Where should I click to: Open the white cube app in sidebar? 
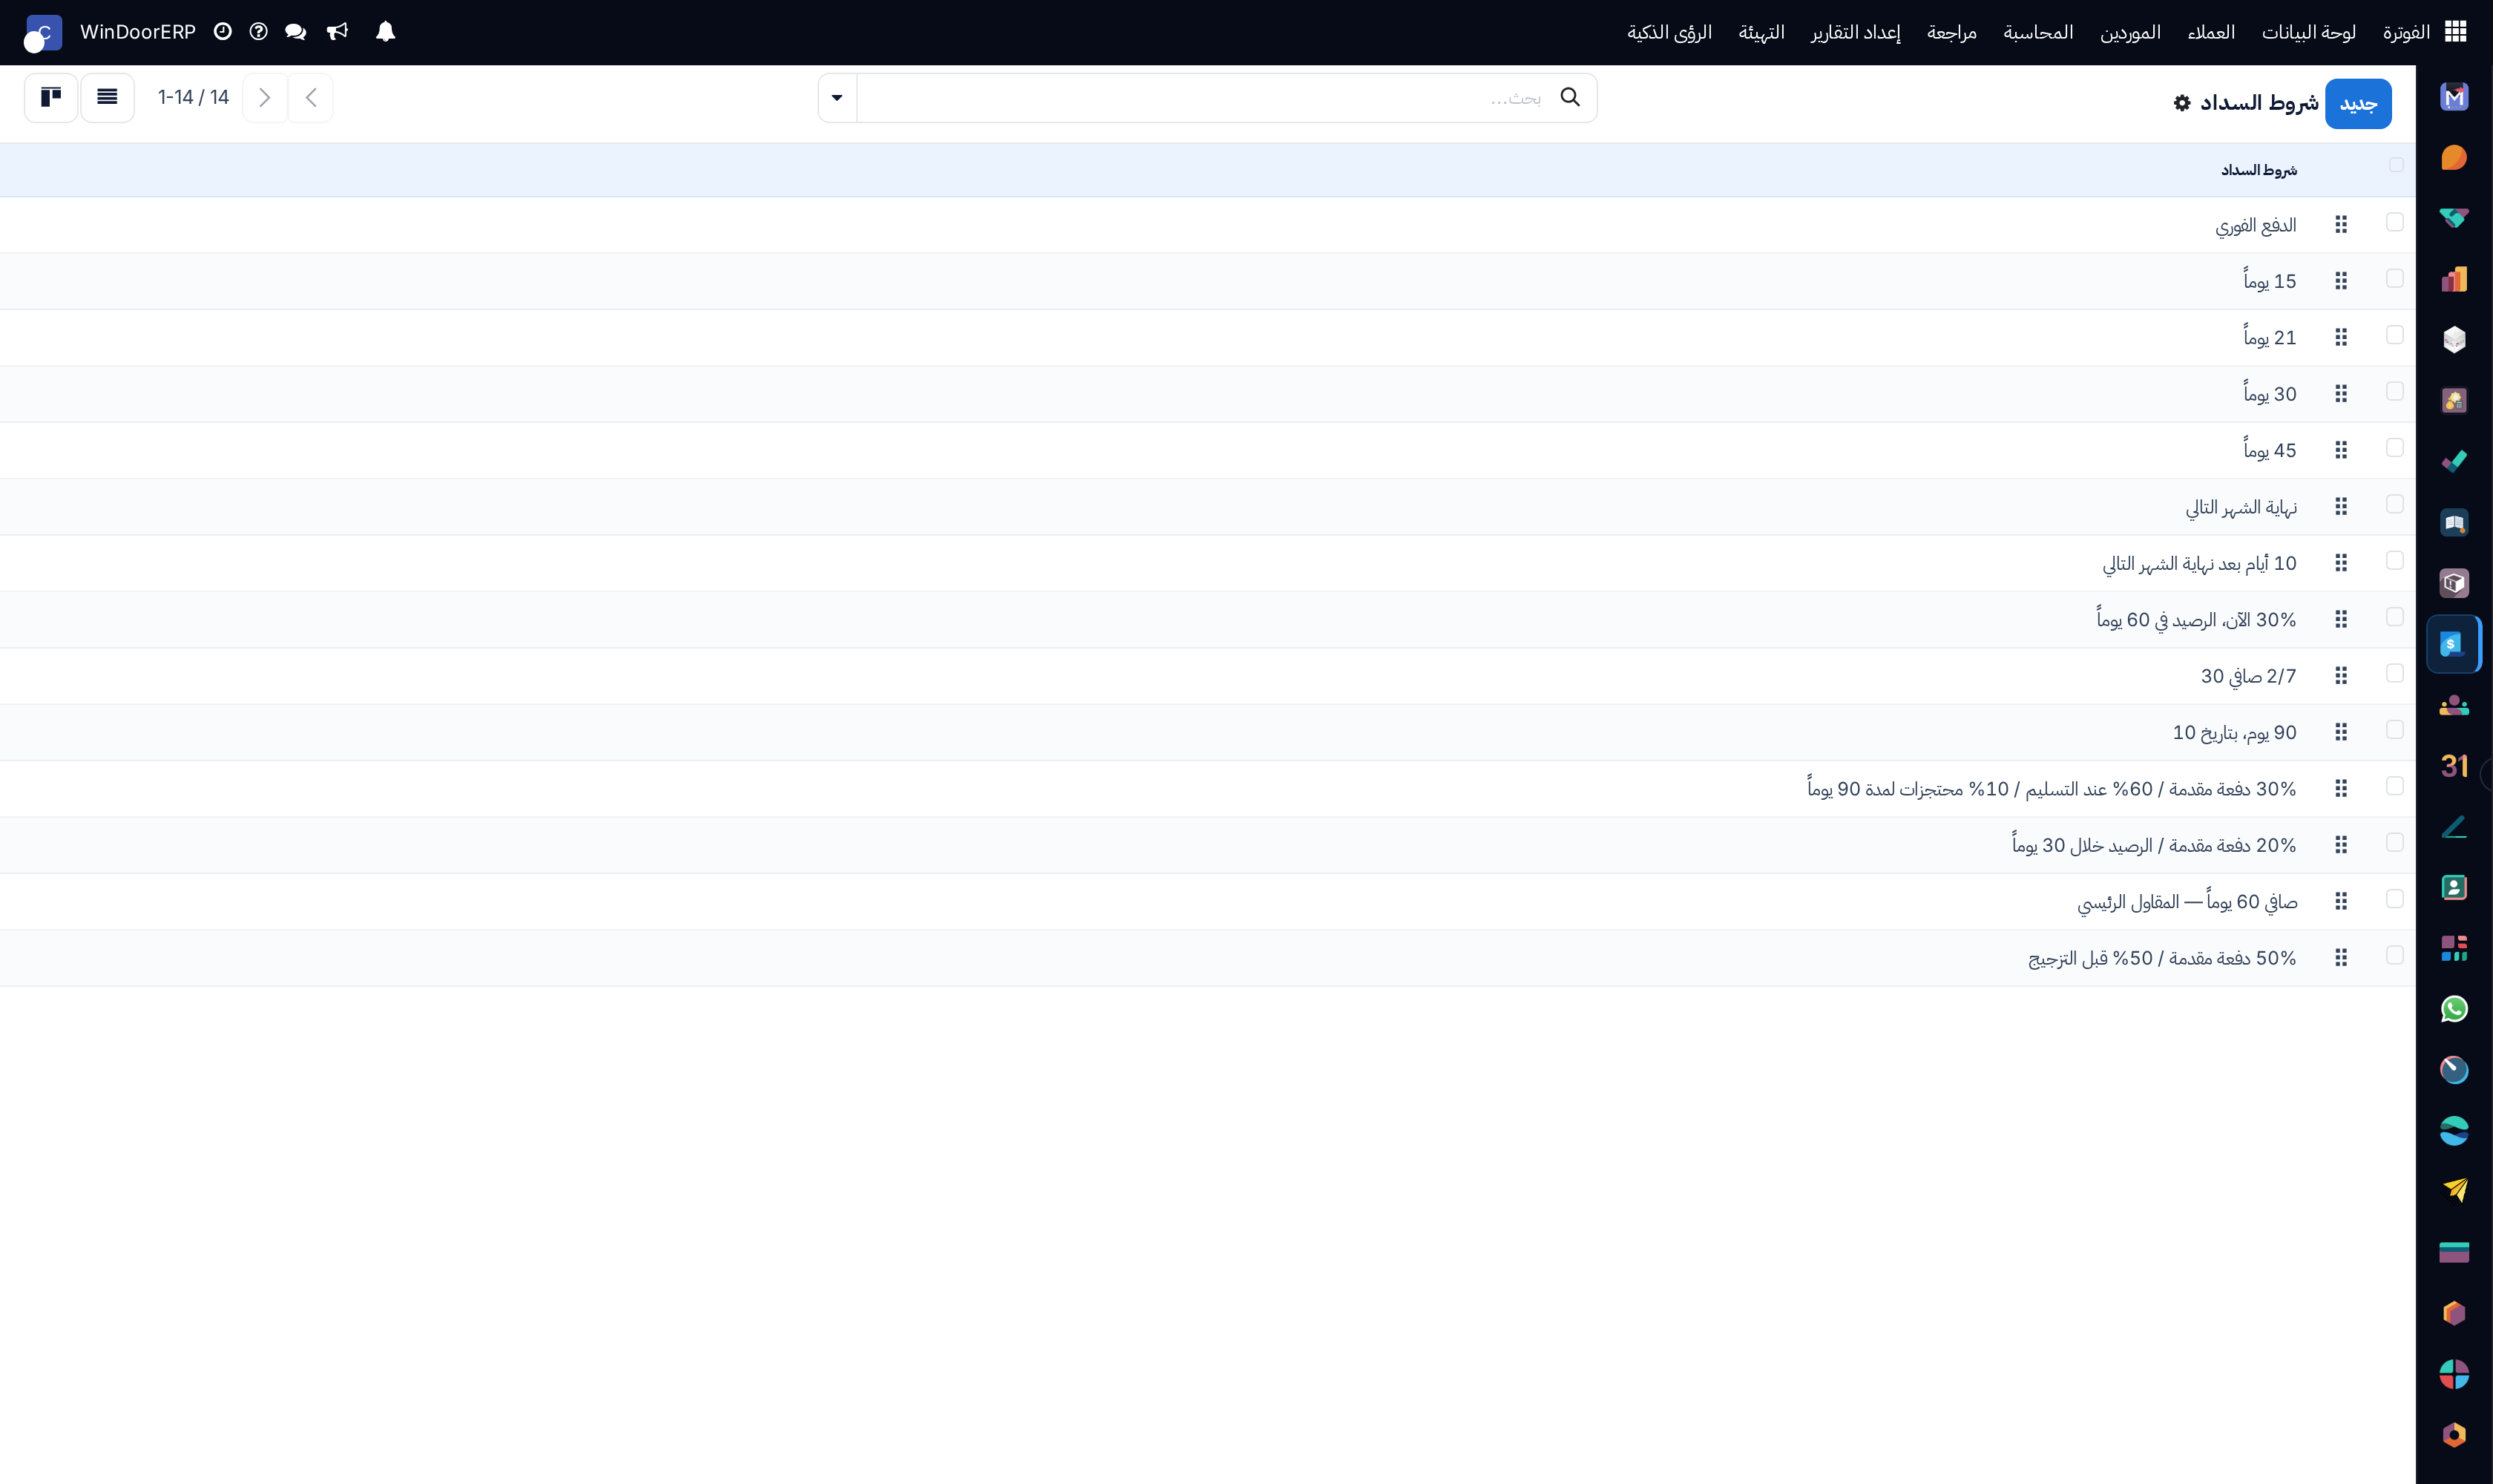[2454, 340]
